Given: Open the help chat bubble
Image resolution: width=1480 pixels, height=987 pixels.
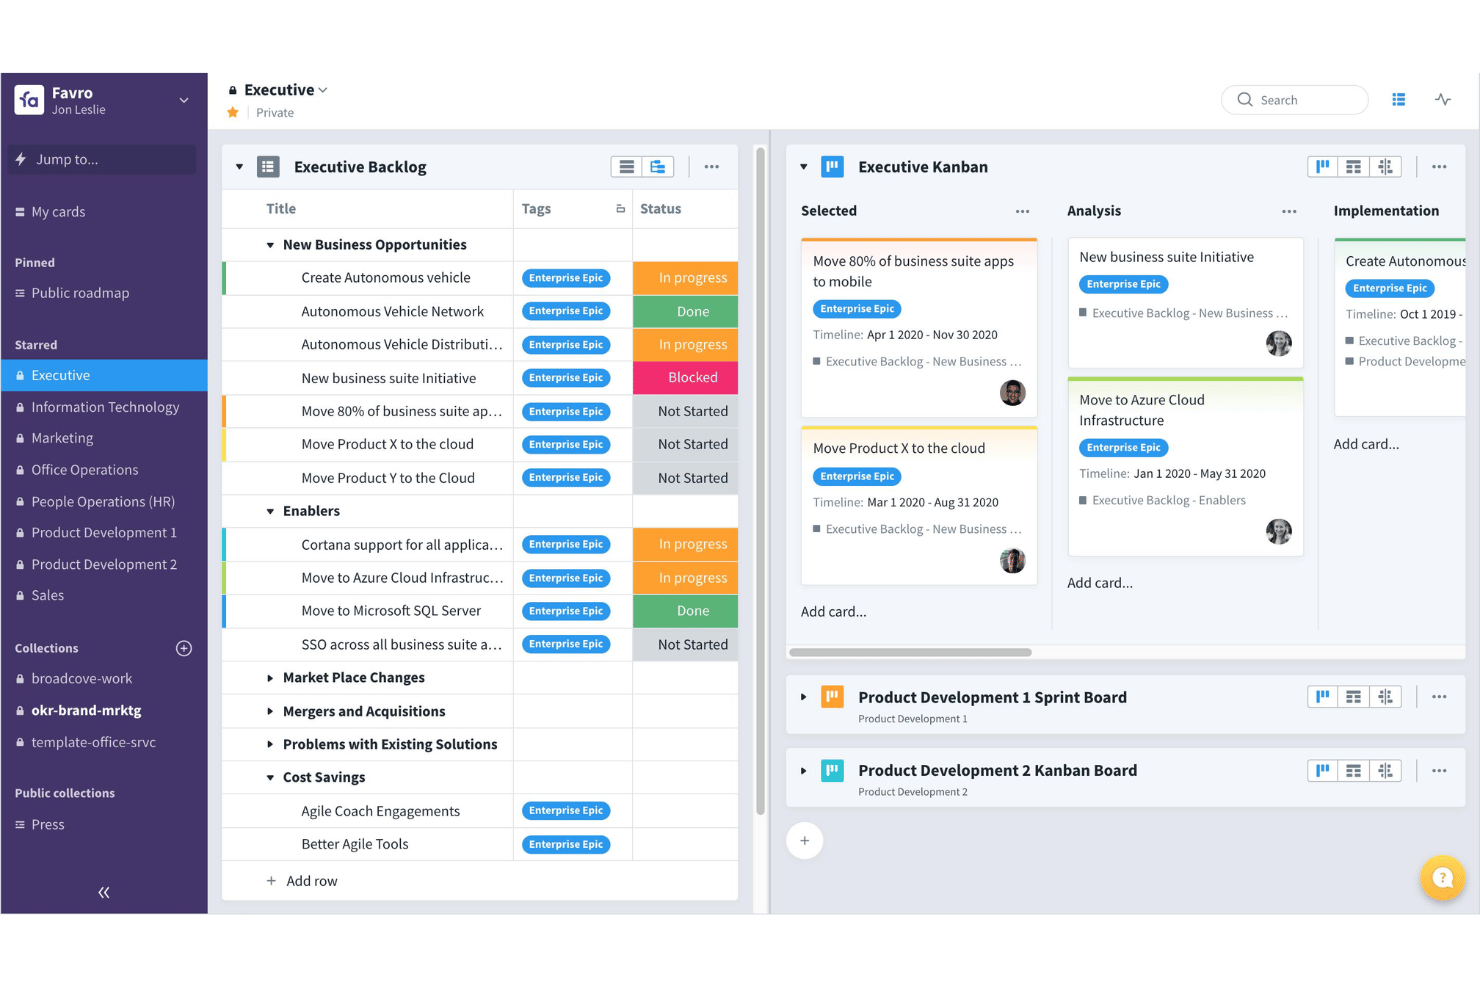Looking at the screenshot, I should [x=1442, y=878].
